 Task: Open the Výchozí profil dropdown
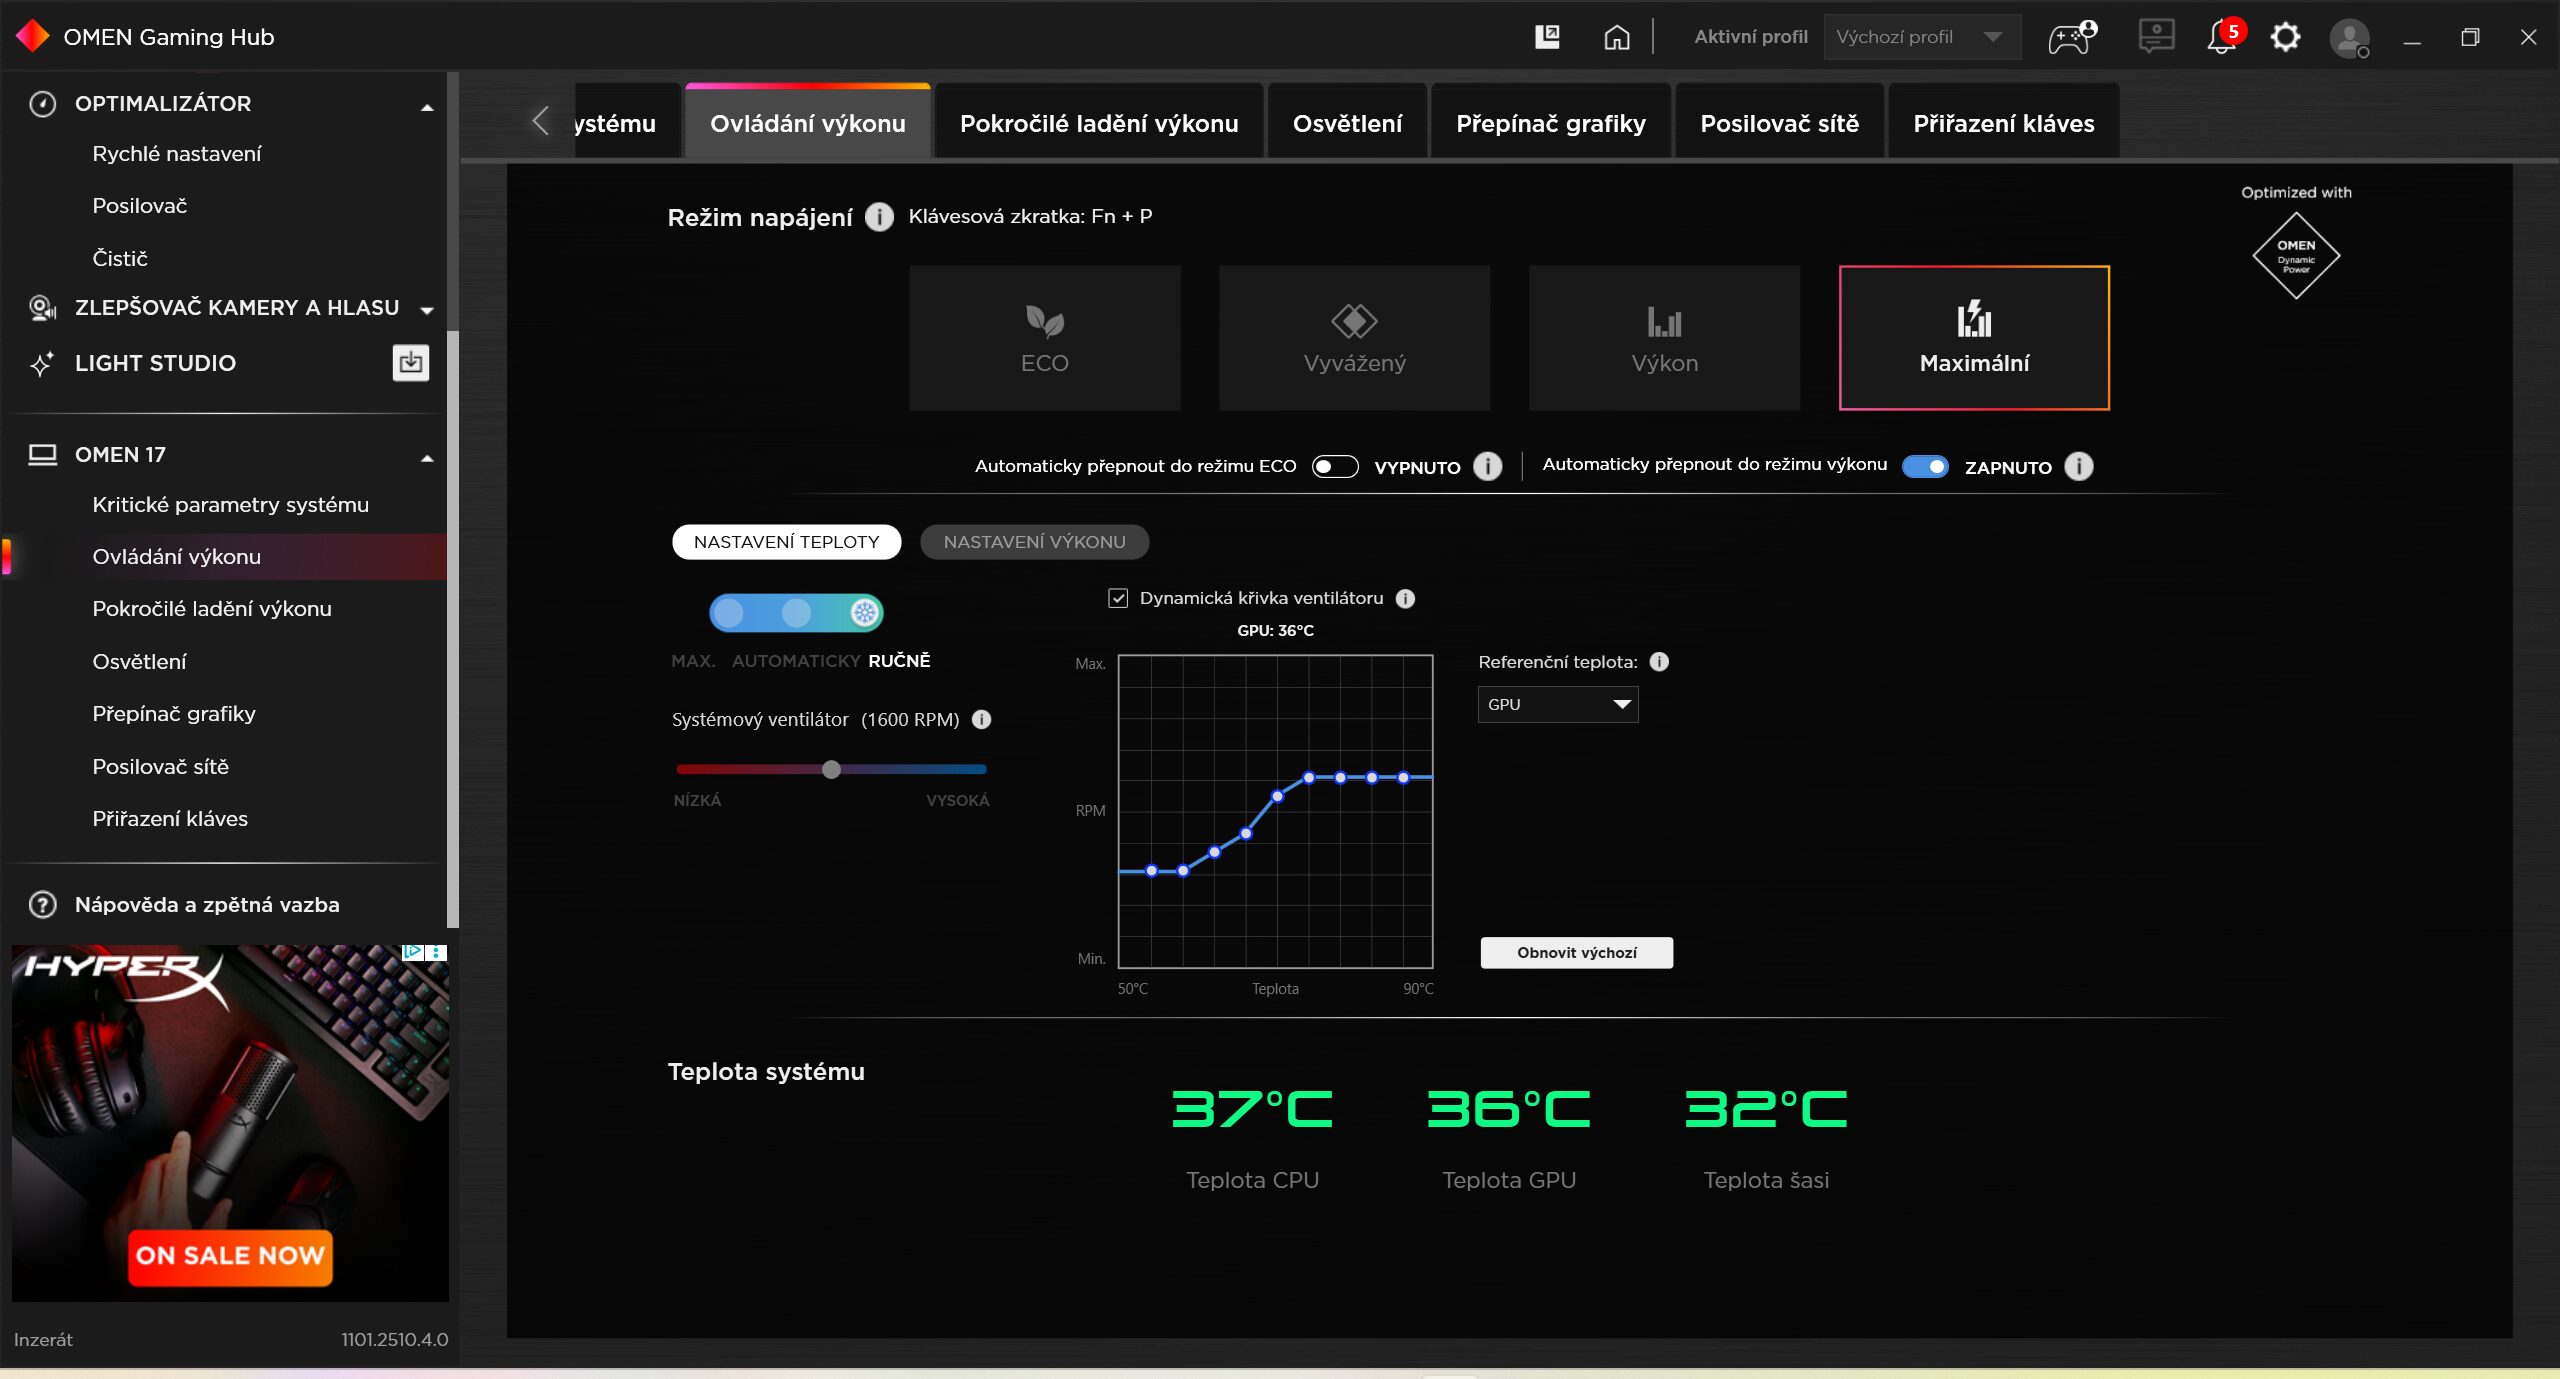coord(1920,37)
